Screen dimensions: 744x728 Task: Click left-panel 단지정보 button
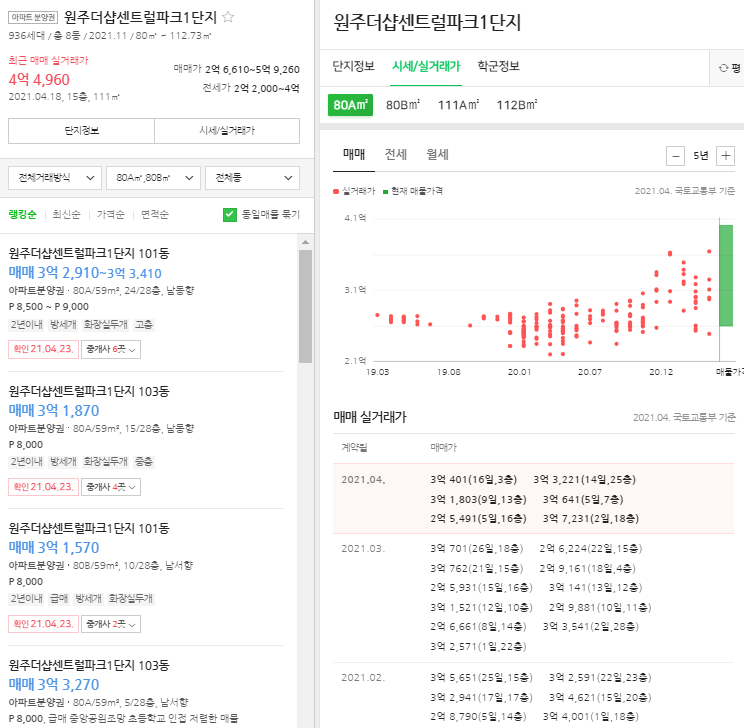click(x=82, y=131)
